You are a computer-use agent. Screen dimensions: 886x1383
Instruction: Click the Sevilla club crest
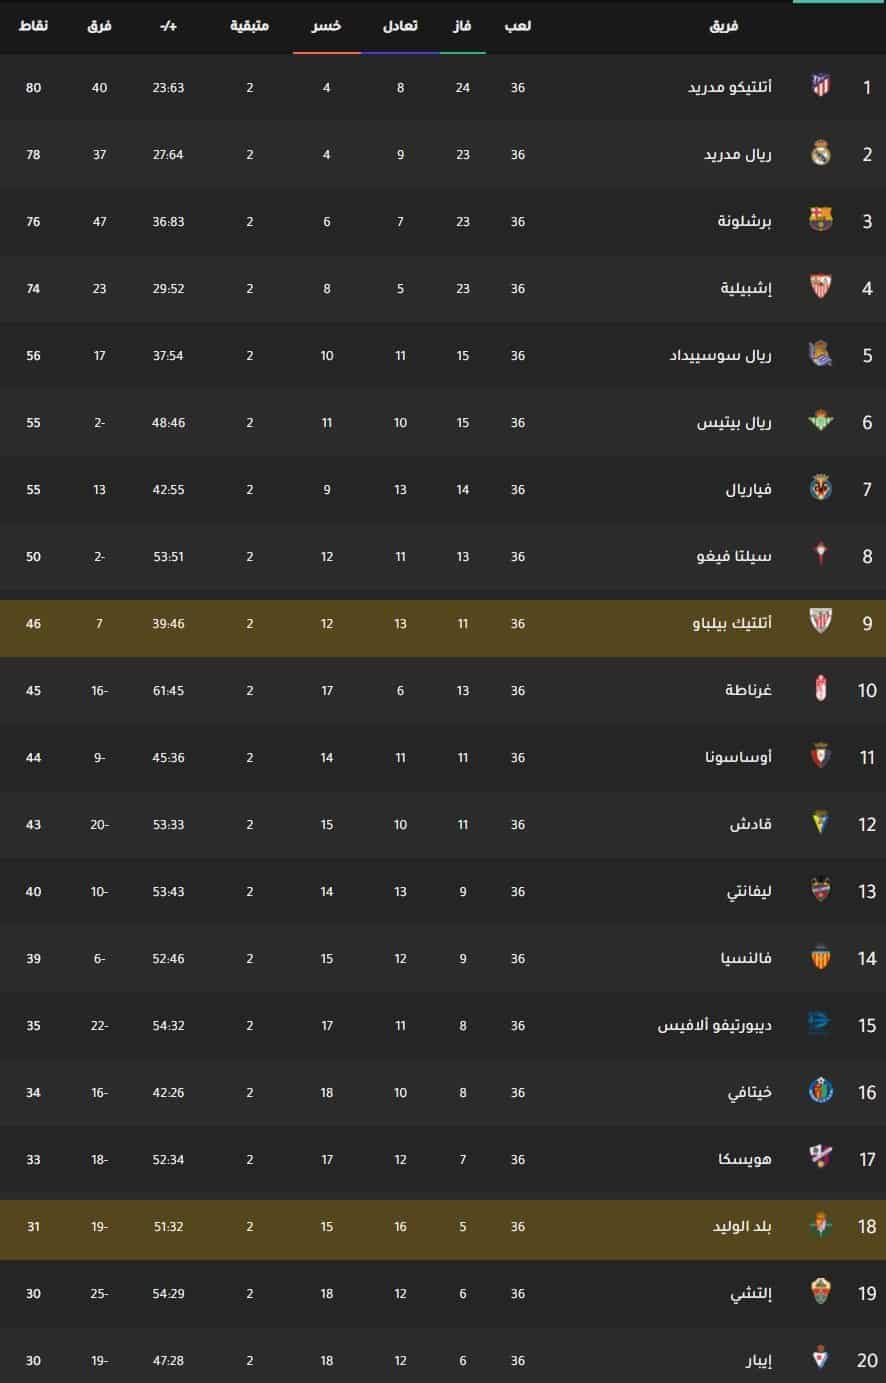tap(821, 288)
